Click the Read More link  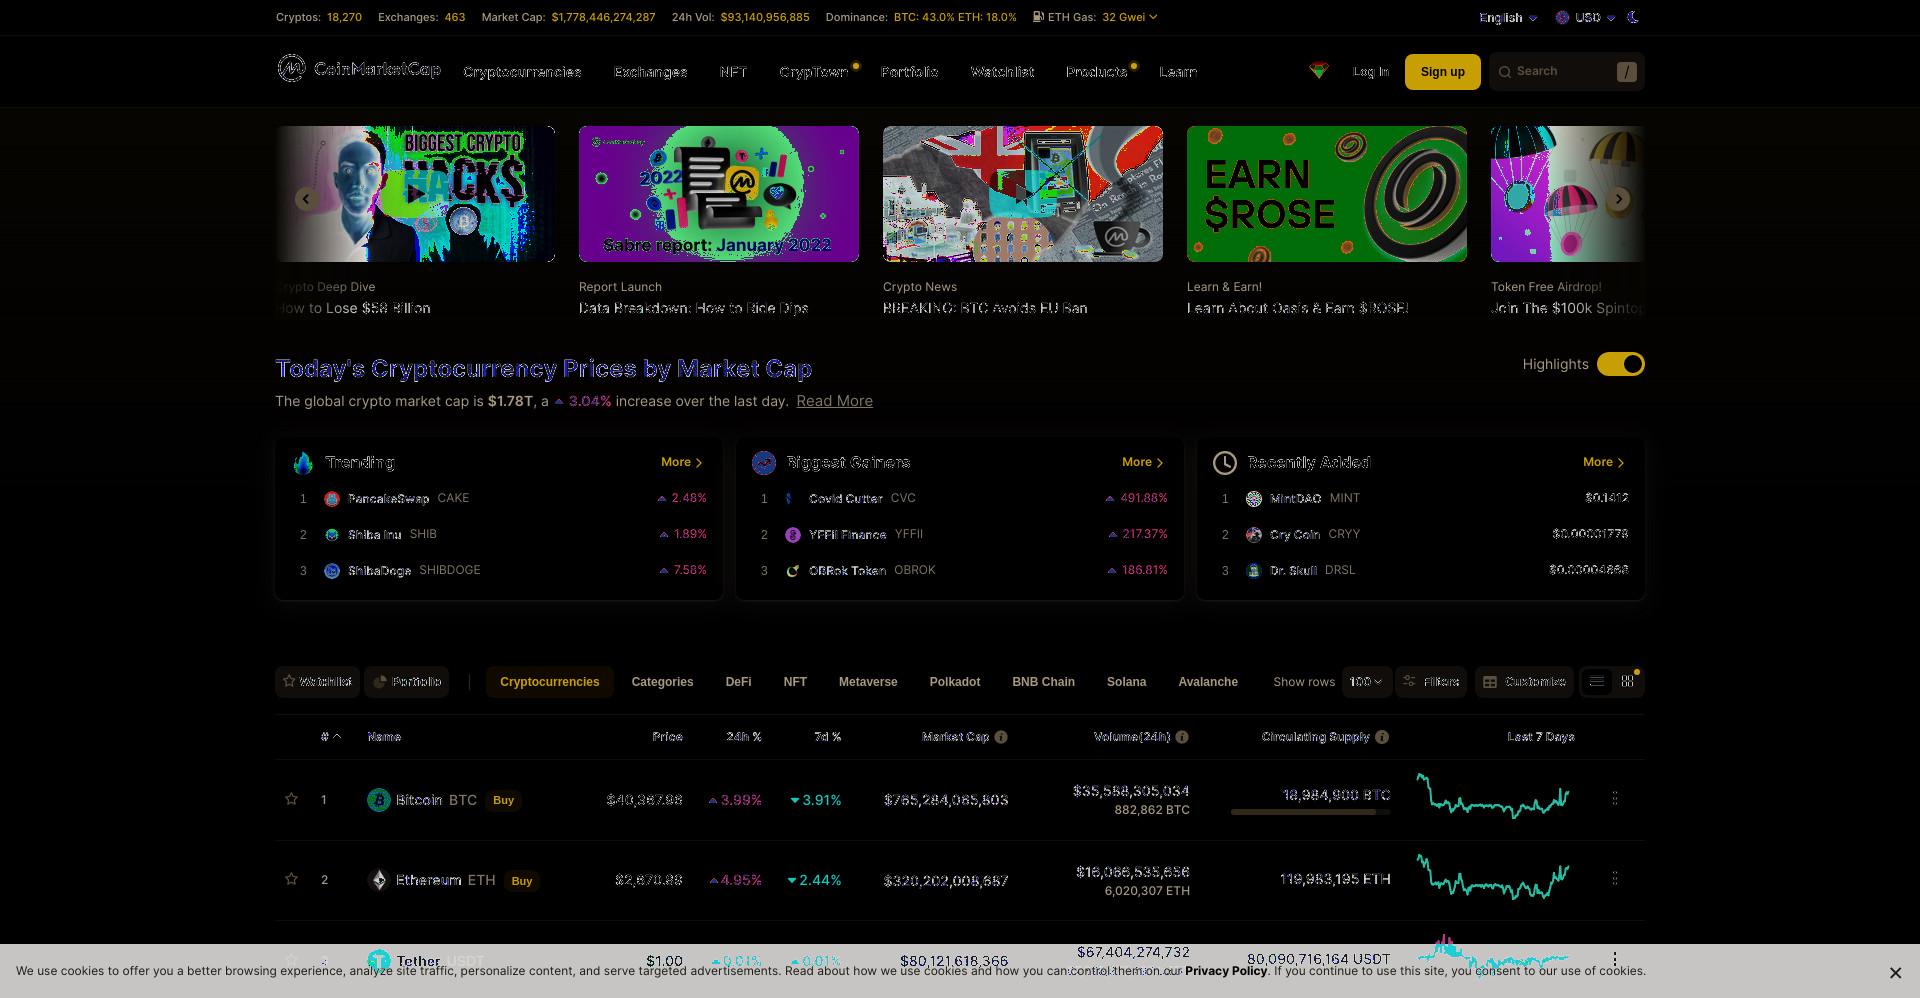click(834, 401)
